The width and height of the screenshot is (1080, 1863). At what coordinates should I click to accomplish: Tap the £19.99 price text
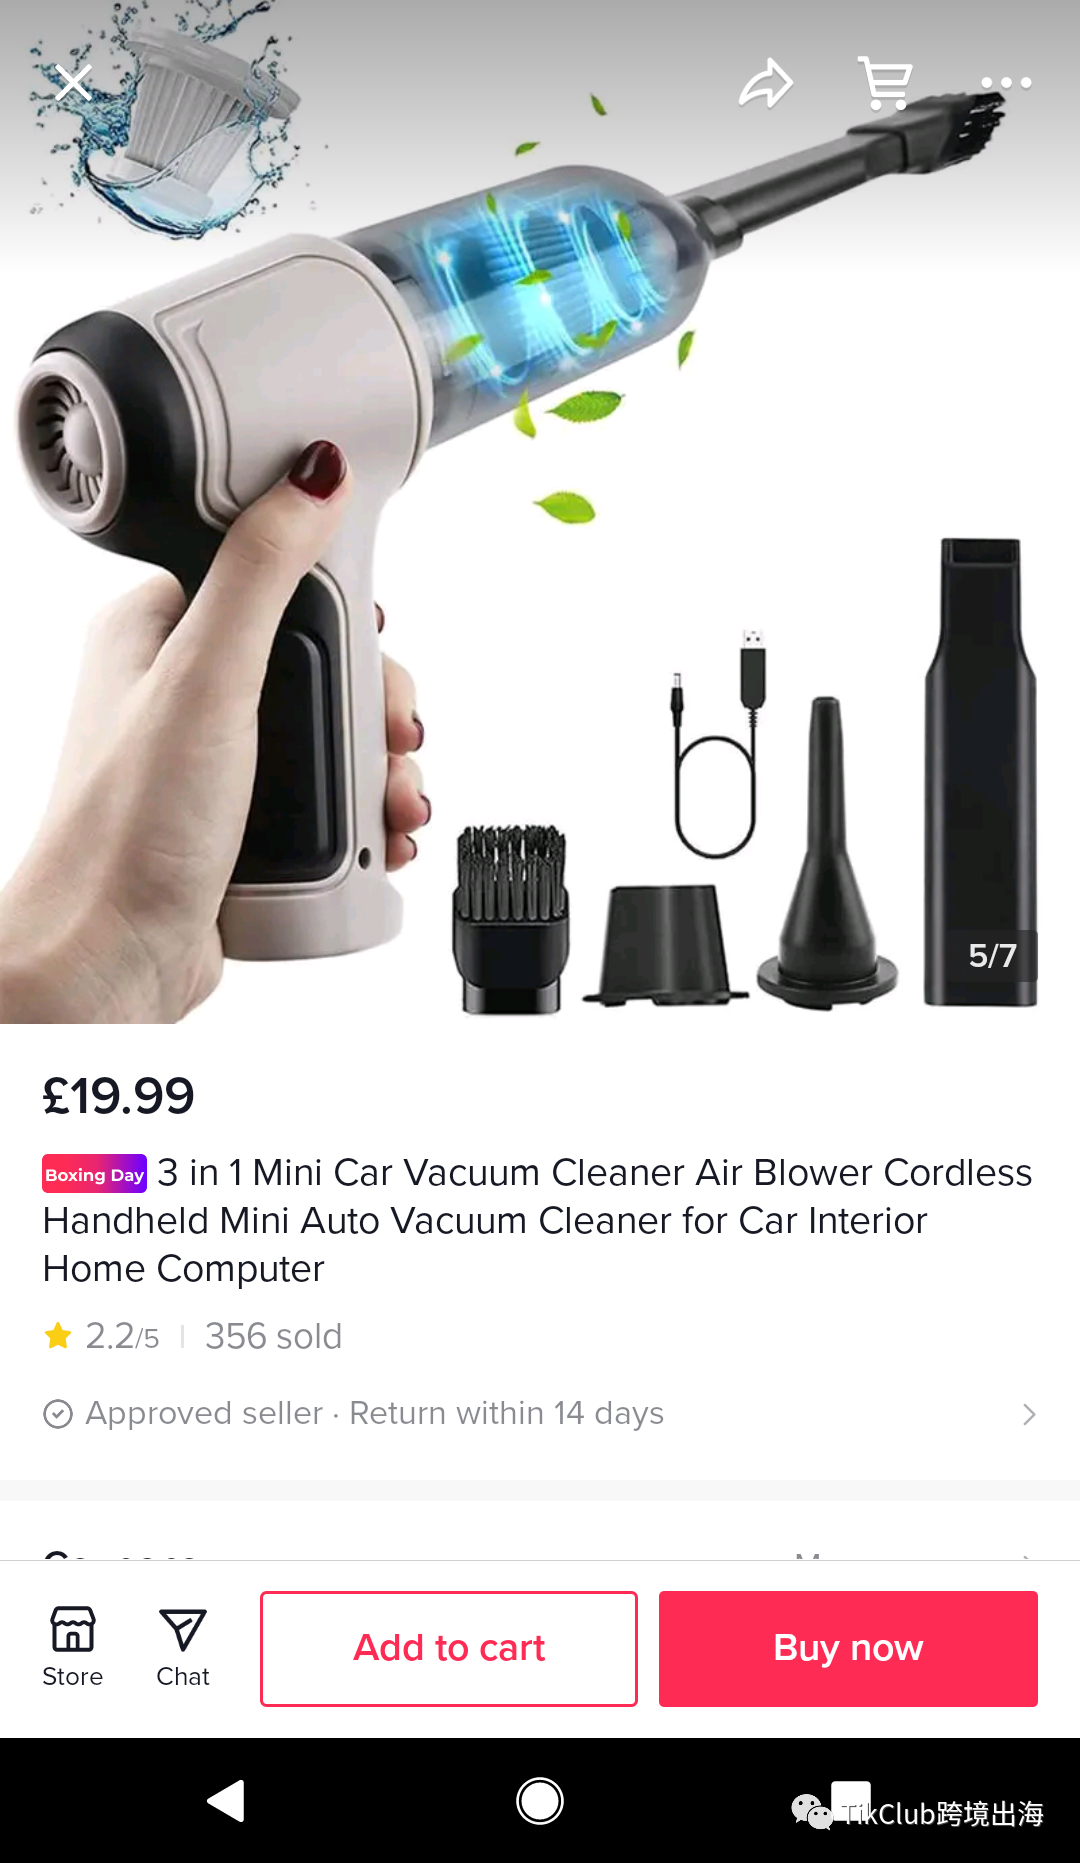(x=118, y=1096)
